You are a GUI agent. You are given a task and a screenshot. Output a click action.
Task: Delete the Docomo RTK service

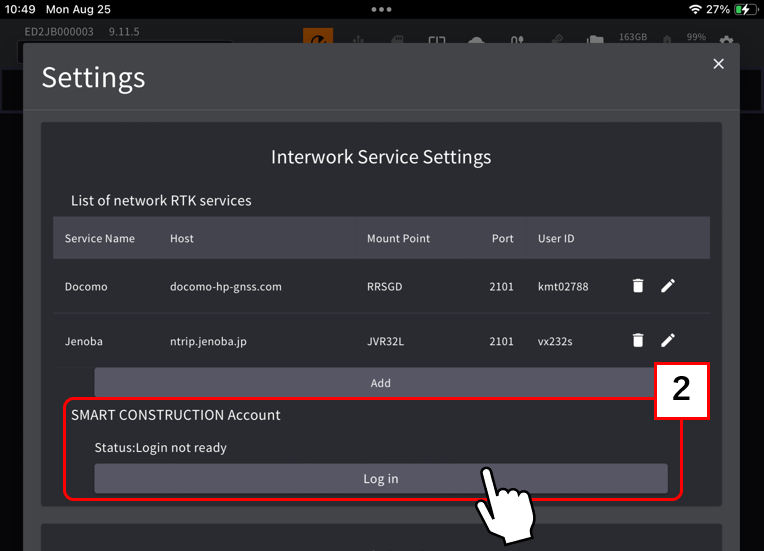coord(638,285)
